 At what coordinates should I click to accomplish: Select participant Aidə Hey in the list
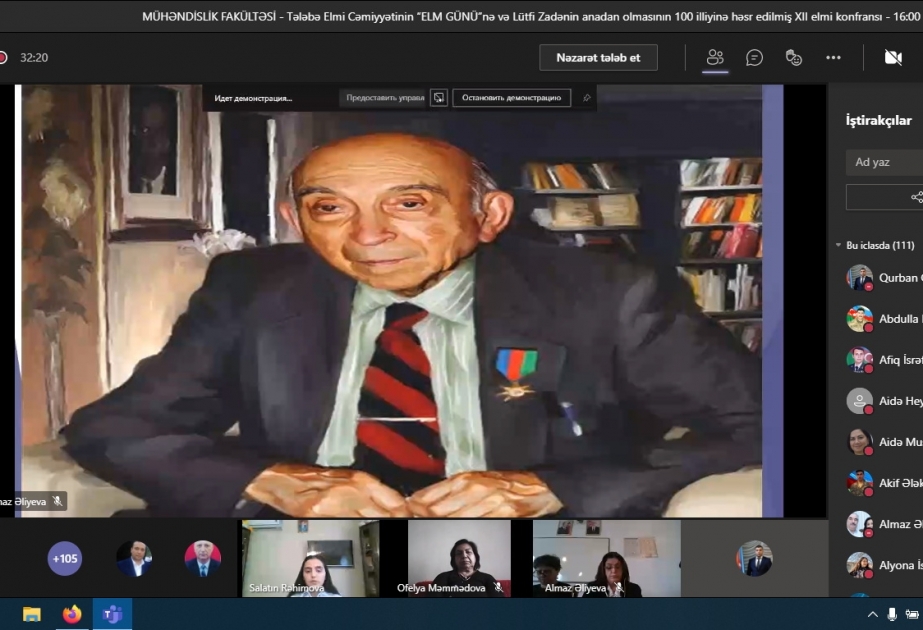pos(884,401)
